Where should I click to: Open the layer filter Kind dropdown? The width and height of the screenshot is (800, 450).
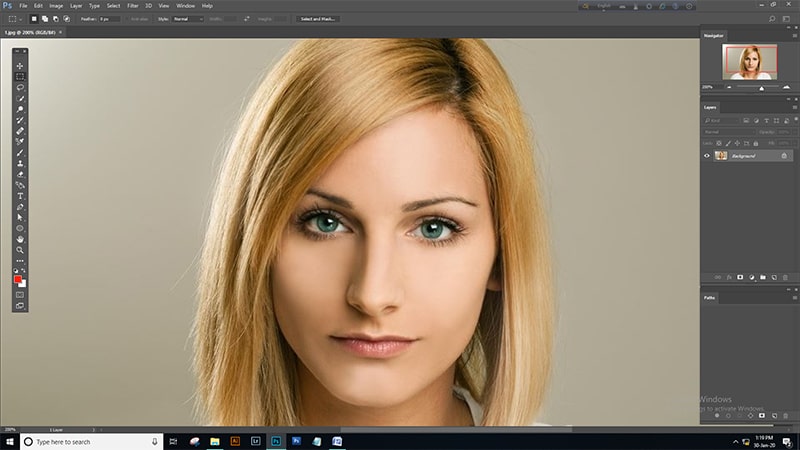pos(721,120)
